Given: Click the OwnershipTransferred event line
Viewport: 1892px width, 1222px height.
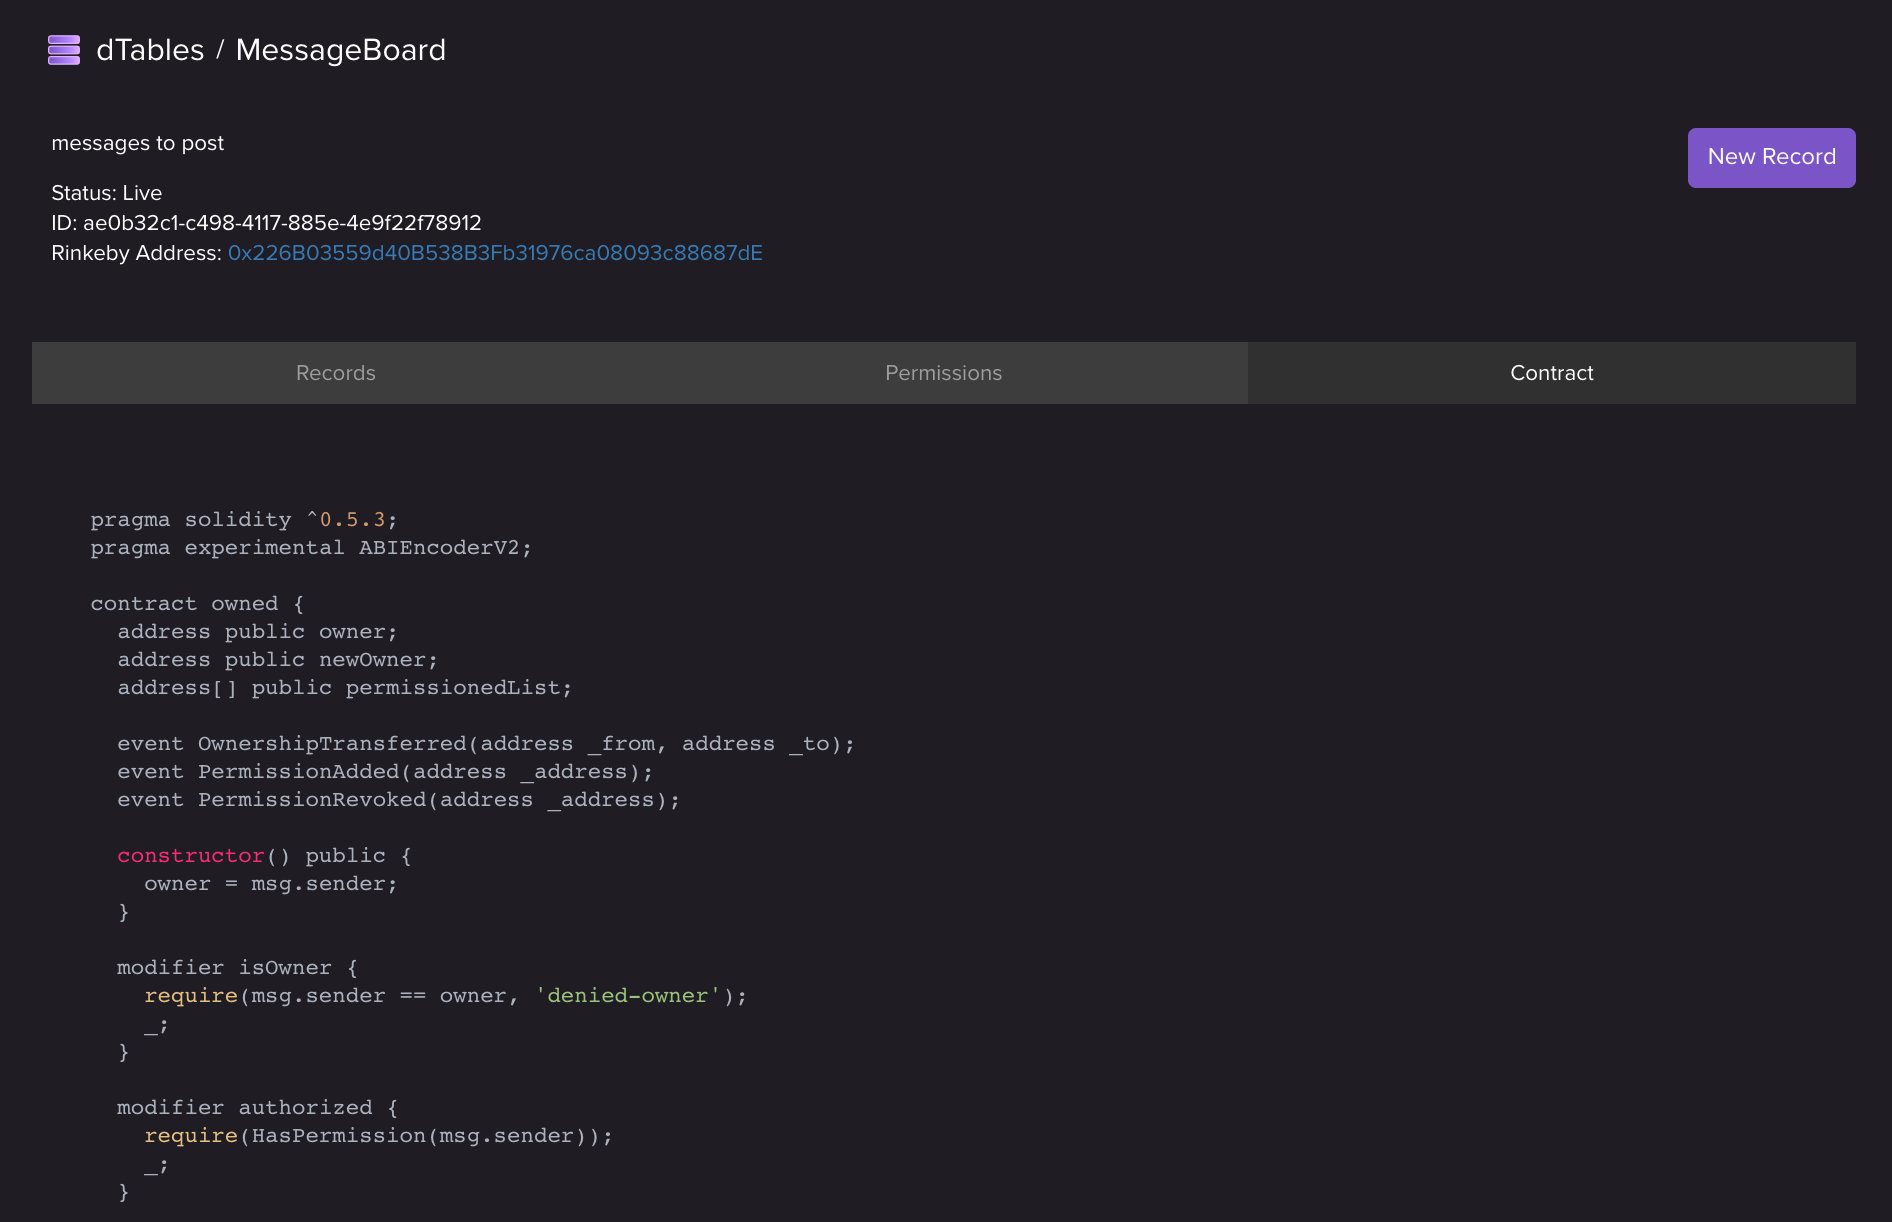Looking at the screenshot, I should pyautogui.click(x=486, y=744).
